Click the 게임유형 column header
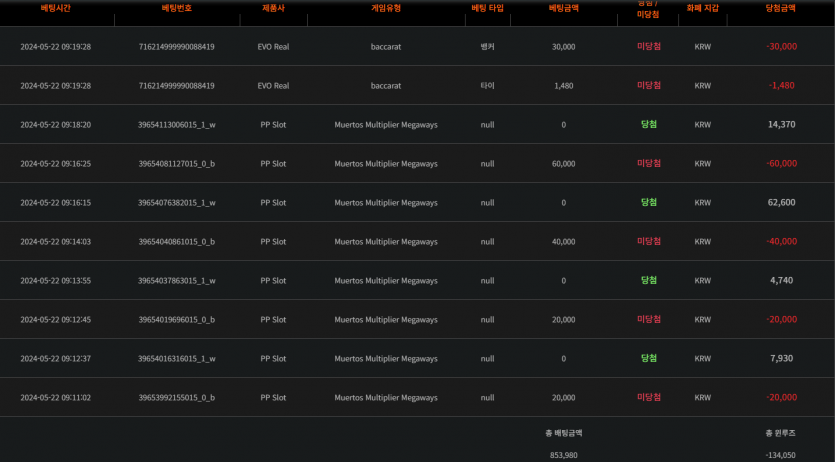 pyautogui.click(x=386, y=8)
